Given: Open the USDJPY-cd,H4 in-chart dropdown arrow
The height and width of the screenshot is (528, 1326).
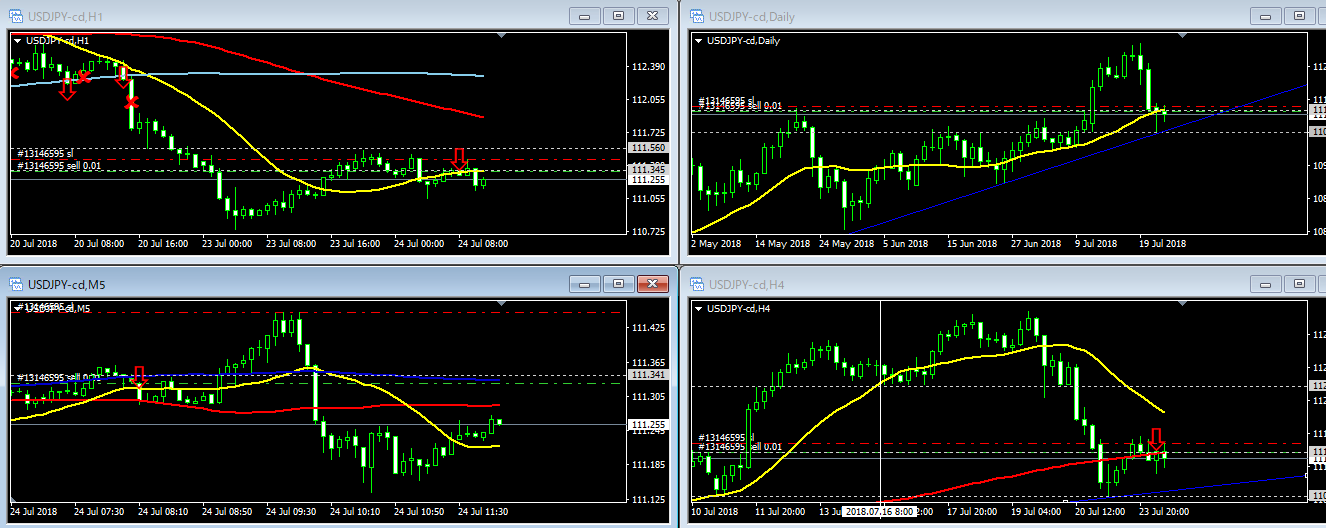Looking at the screenshot, I should click(x=698, y=308).
